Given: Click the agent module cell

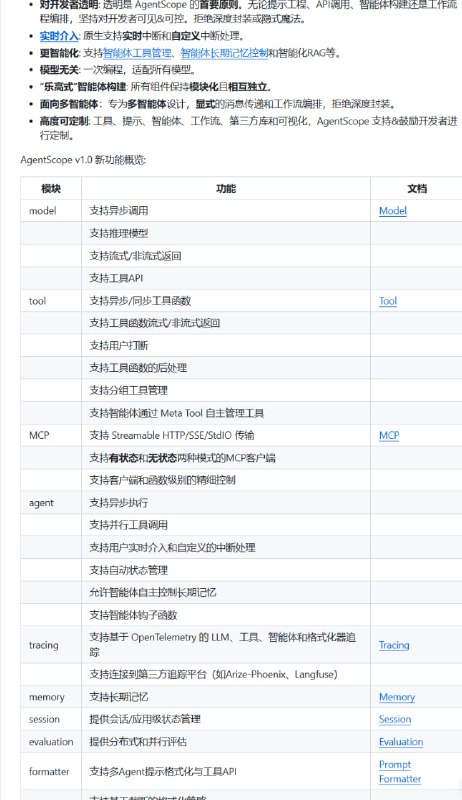Looking at the screenshot, I should (x=51, y=503).
